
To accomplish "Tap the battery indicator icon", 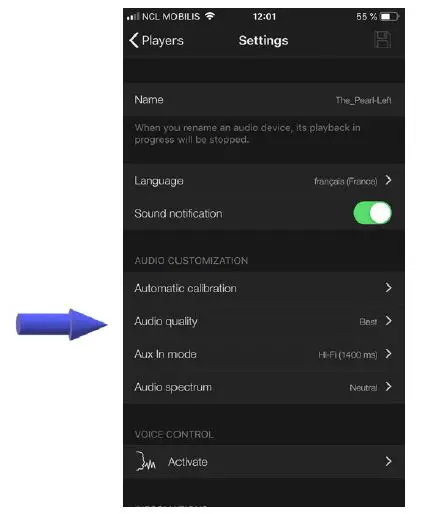I will tap(389, 16).
